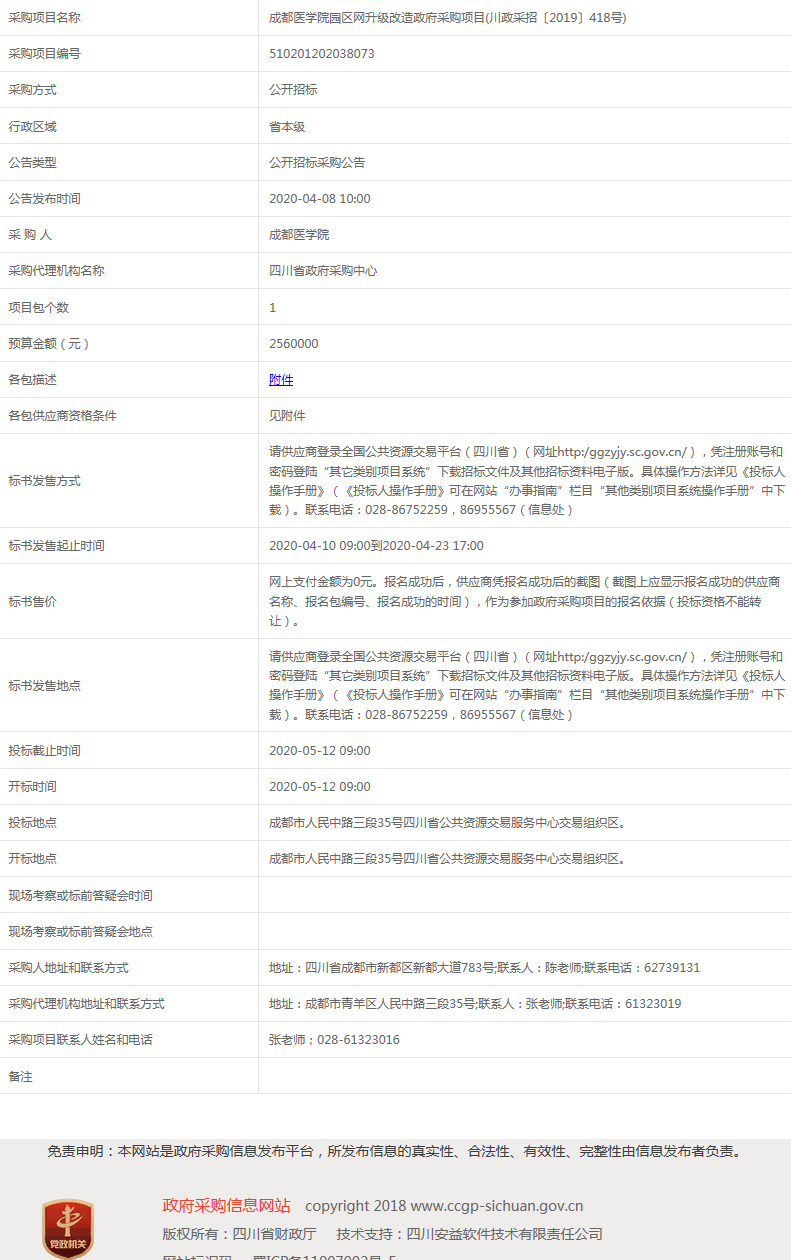Image resolution: width=791 pixels, height=1260 pixels.
Task: Click the 采购代理机构地址和联系方式 label
Action: pyautogui.click(x=87, y=1004)
